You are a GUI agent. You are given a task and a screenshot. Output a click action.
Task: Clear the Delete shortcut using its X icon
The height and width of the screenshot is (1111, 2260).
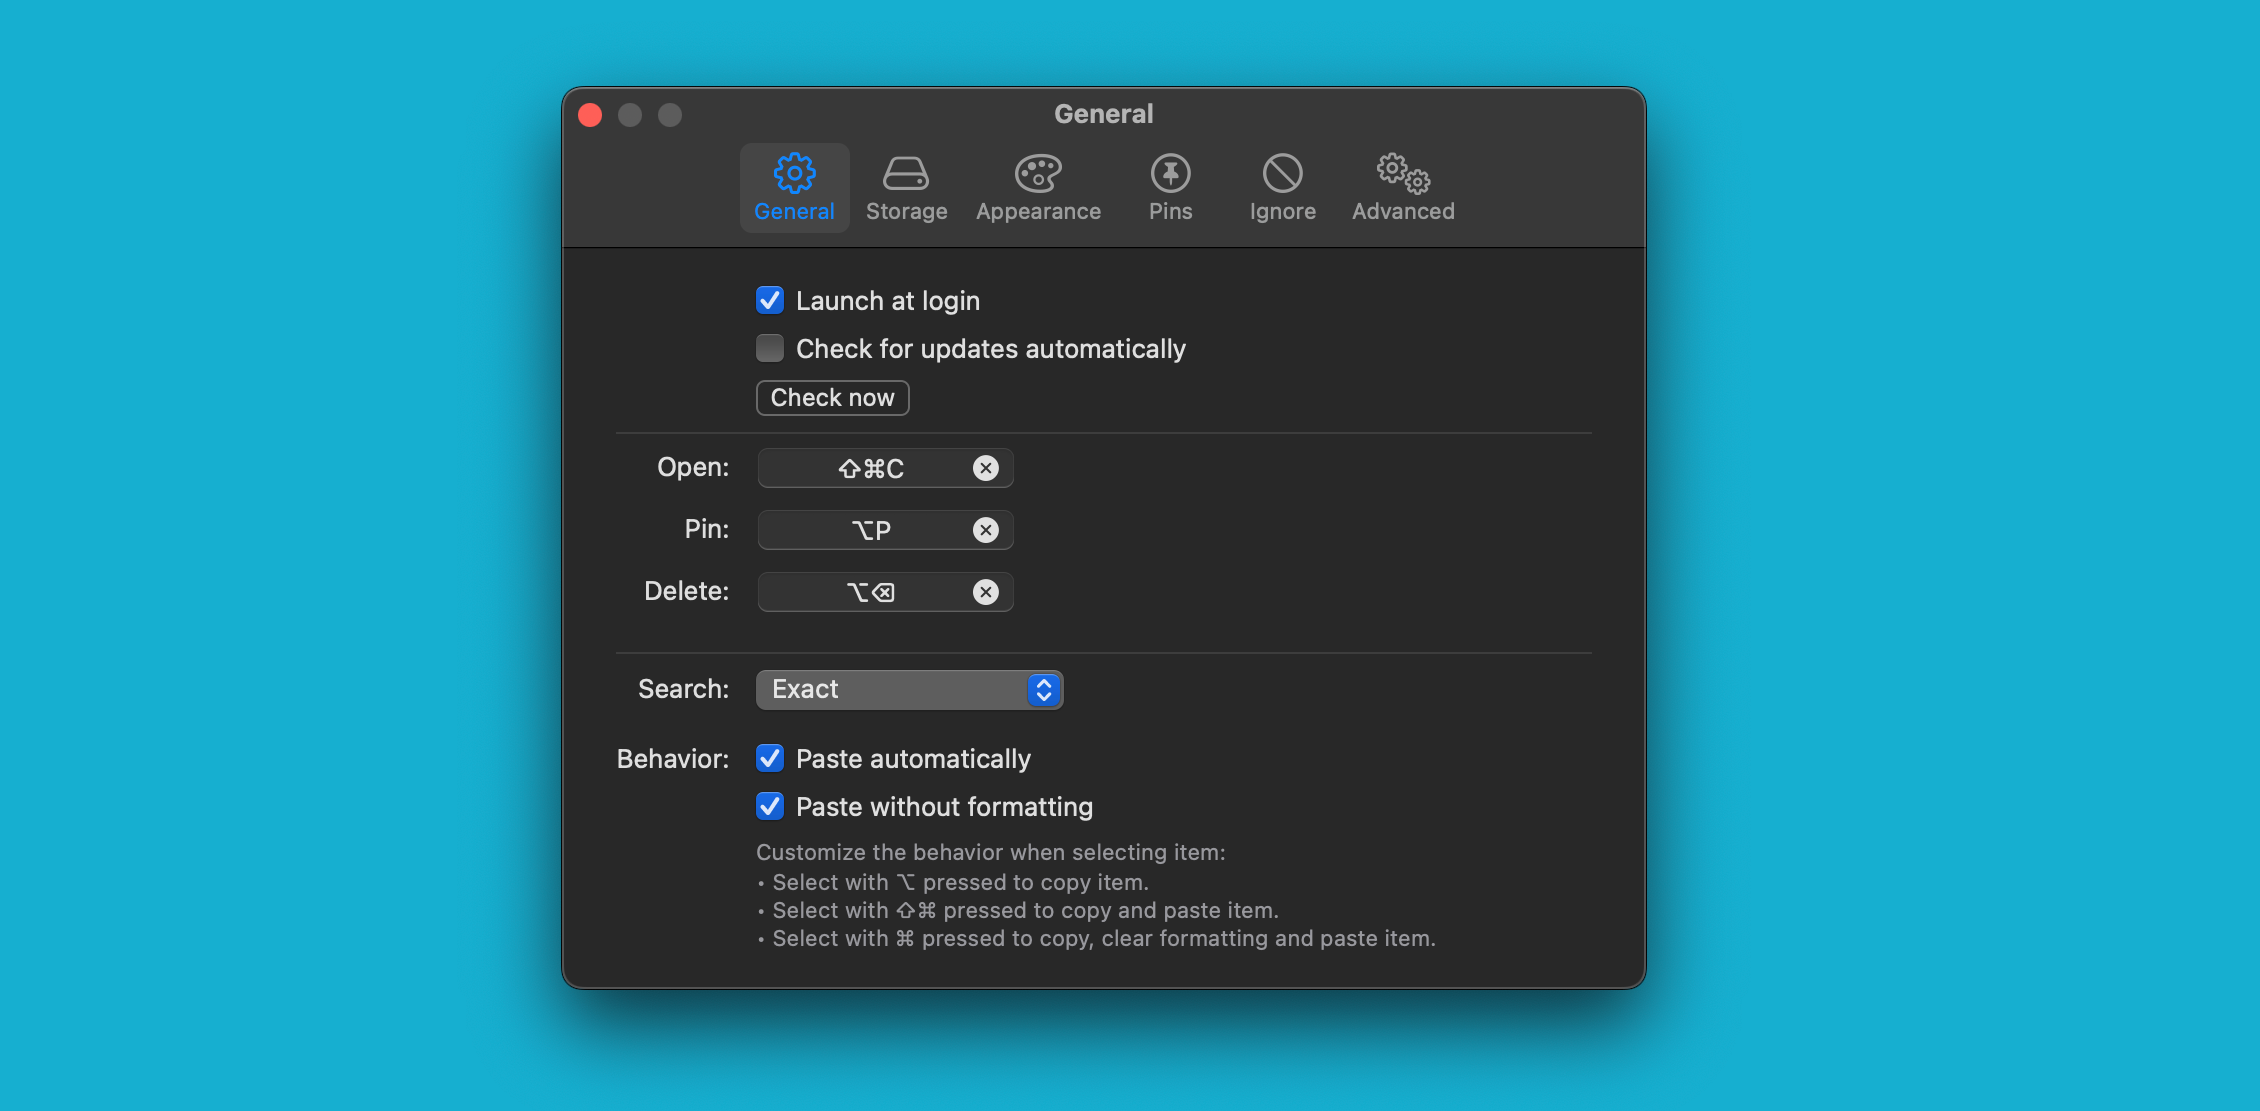986,591
